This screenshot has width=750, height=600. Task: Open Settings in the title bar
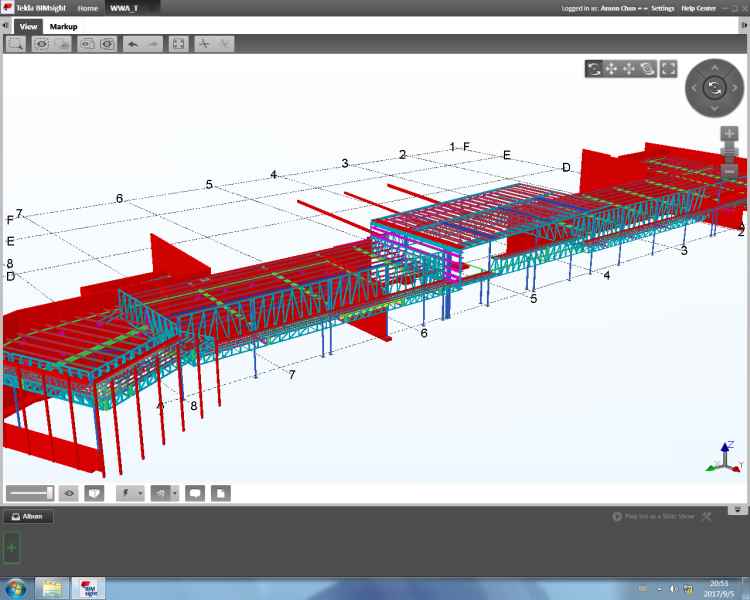(663, 8)
